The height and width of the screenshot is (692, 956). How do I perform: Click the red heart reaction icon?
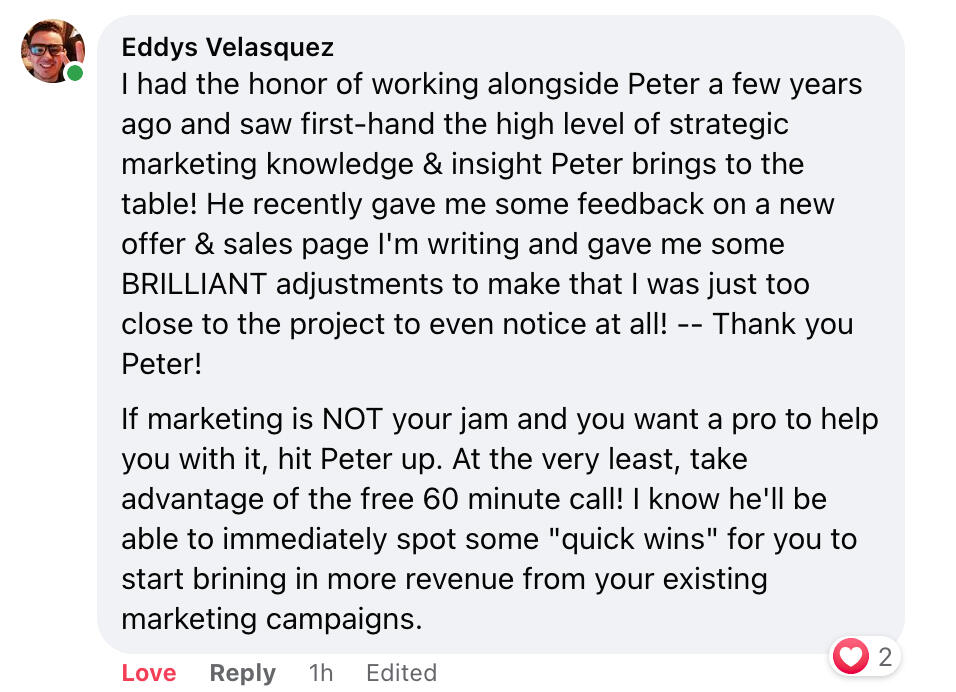851,657
